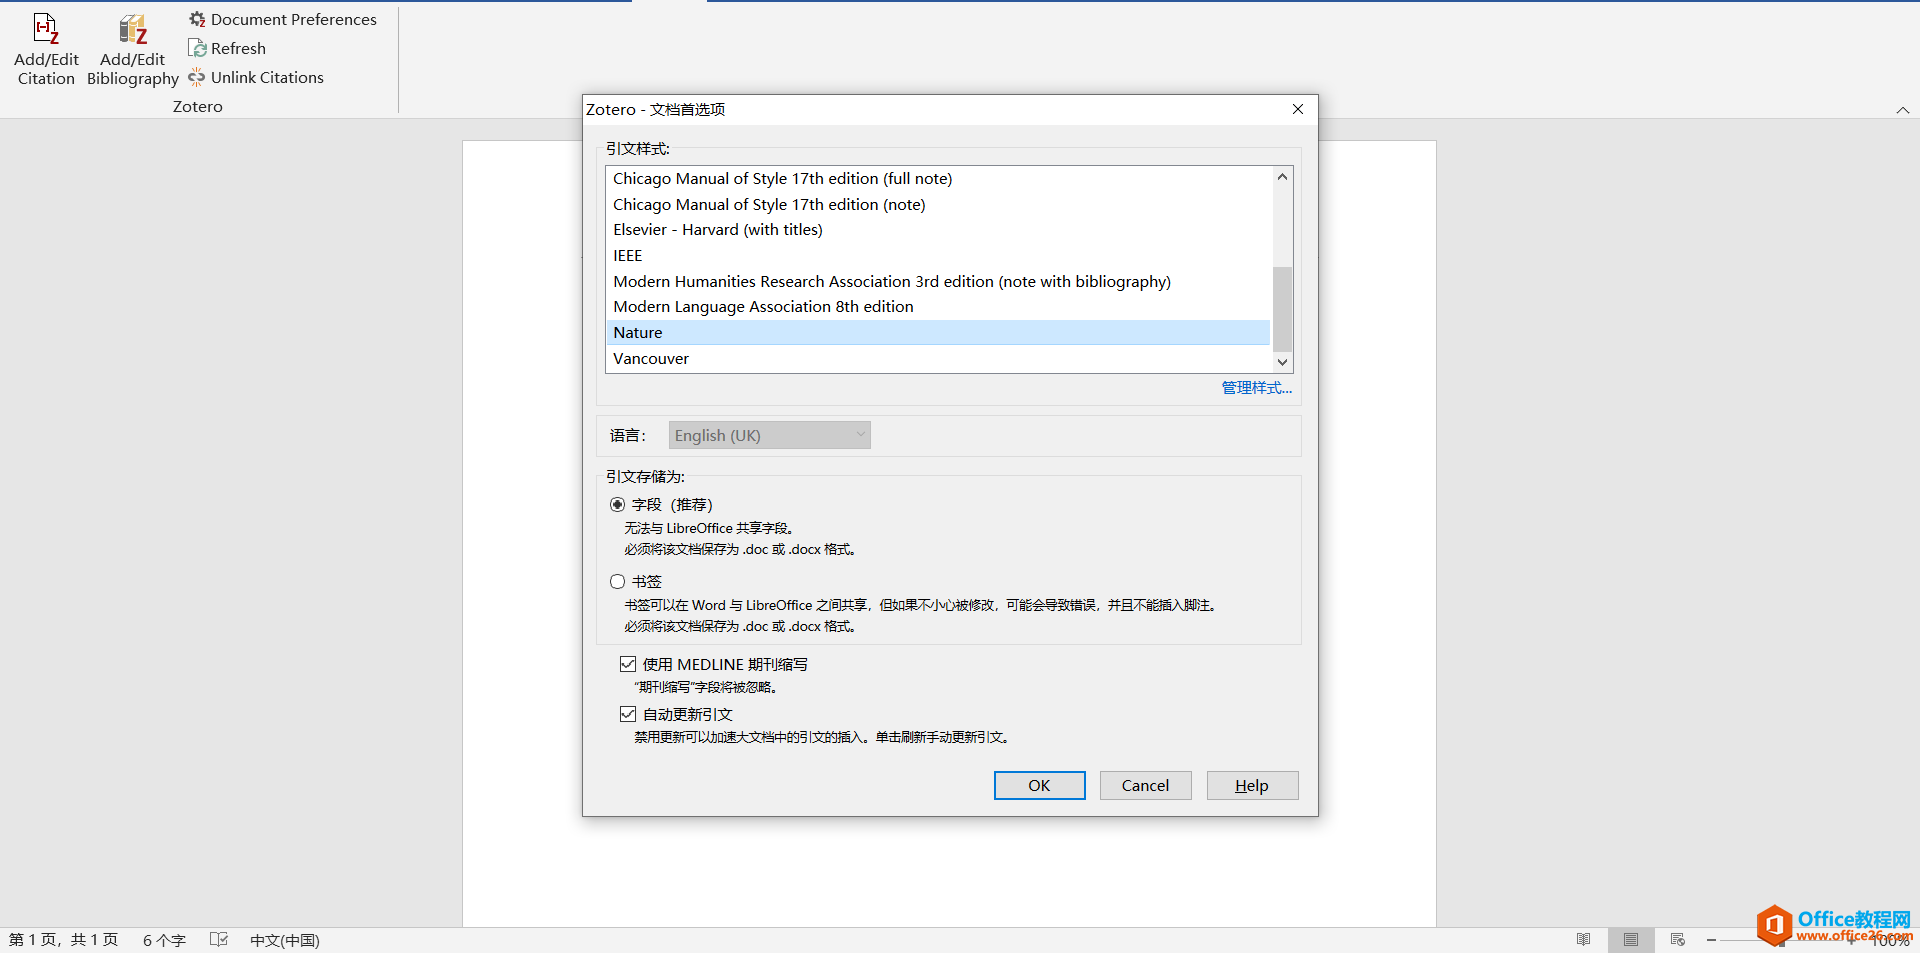Toggle 使用 MEDLINE 期刊缩写 checkbox

coord(628,664)
